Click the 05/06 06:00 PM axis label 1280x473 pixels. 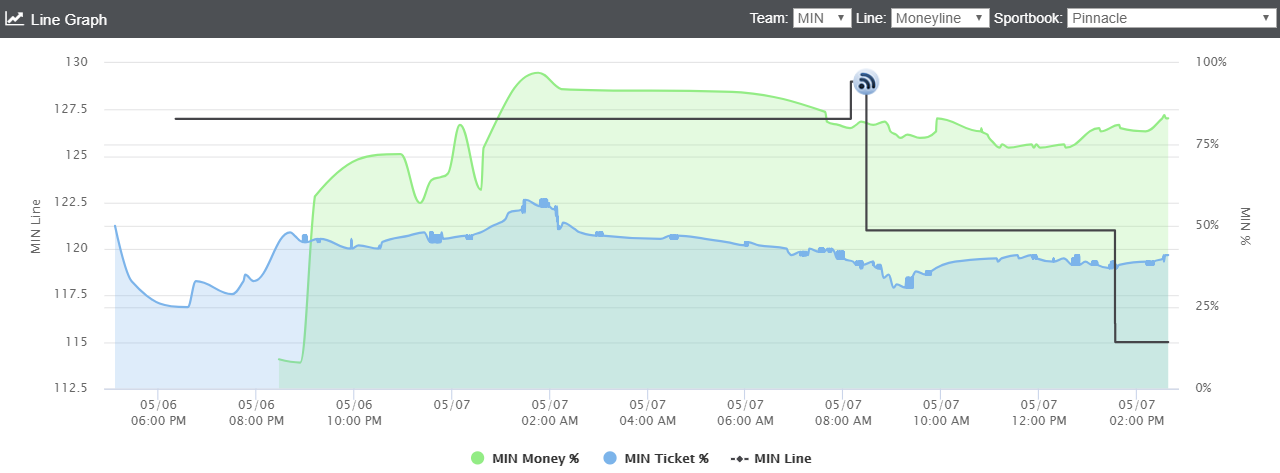[x=158, y=413]
